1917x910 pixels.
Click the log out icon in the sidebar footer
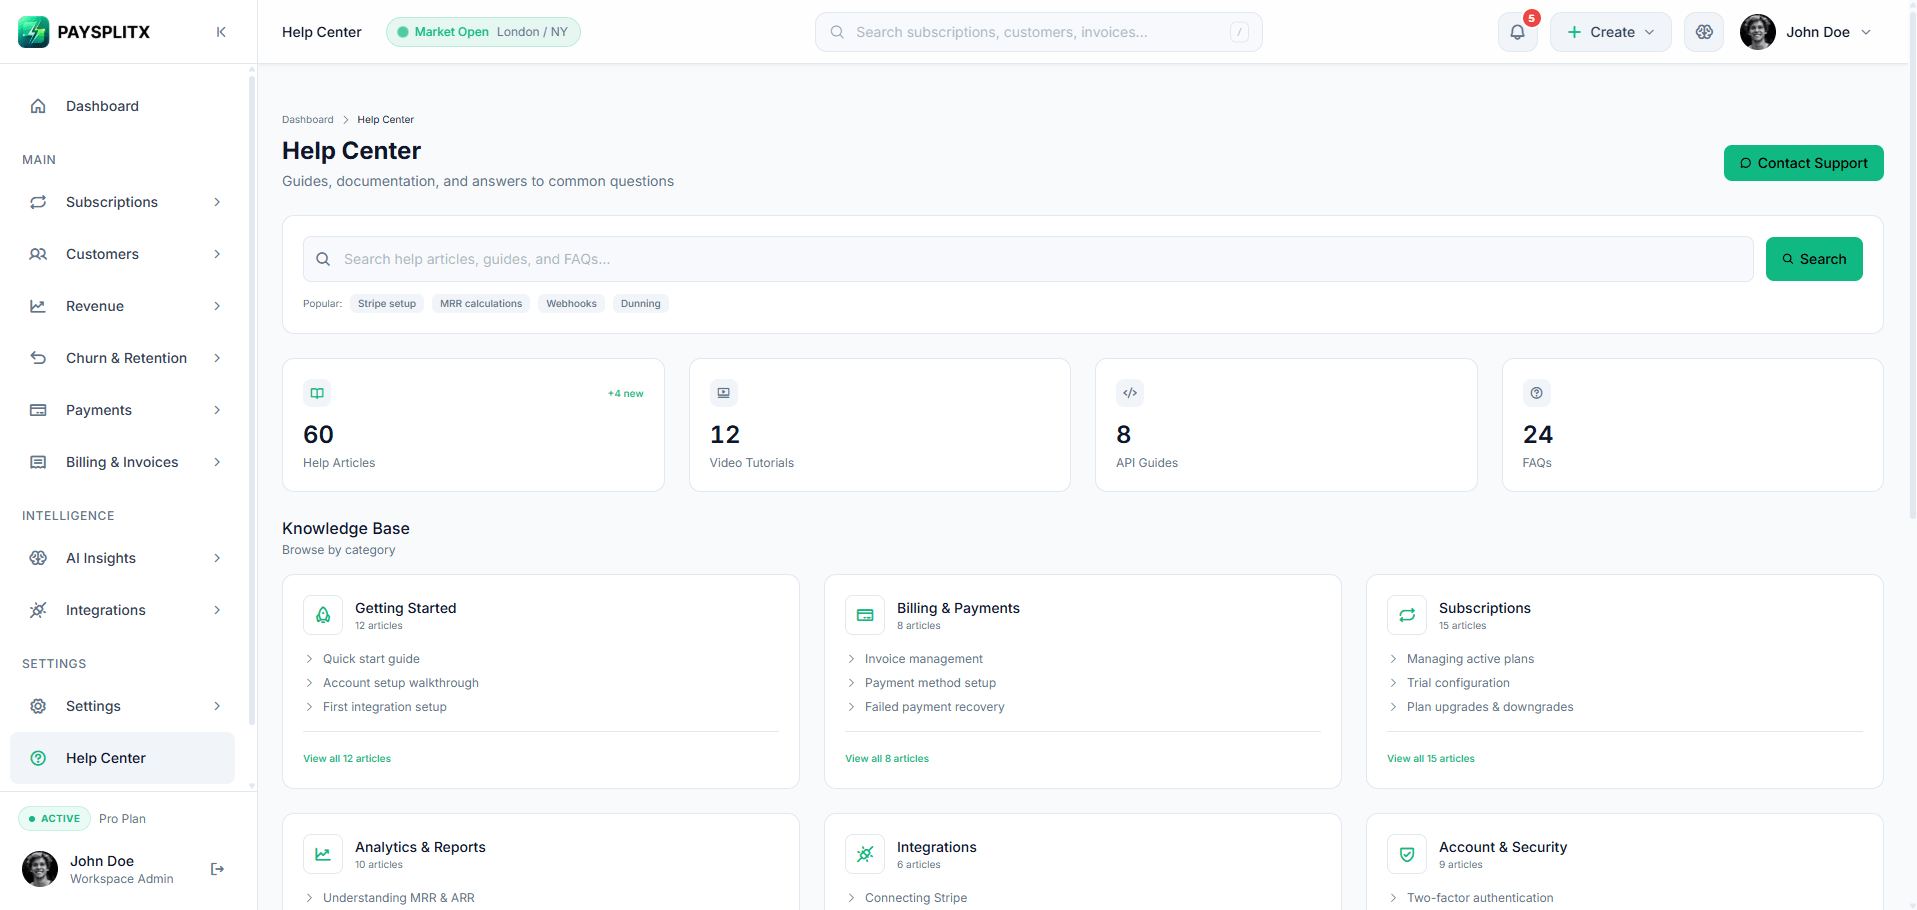click(217, 869)
